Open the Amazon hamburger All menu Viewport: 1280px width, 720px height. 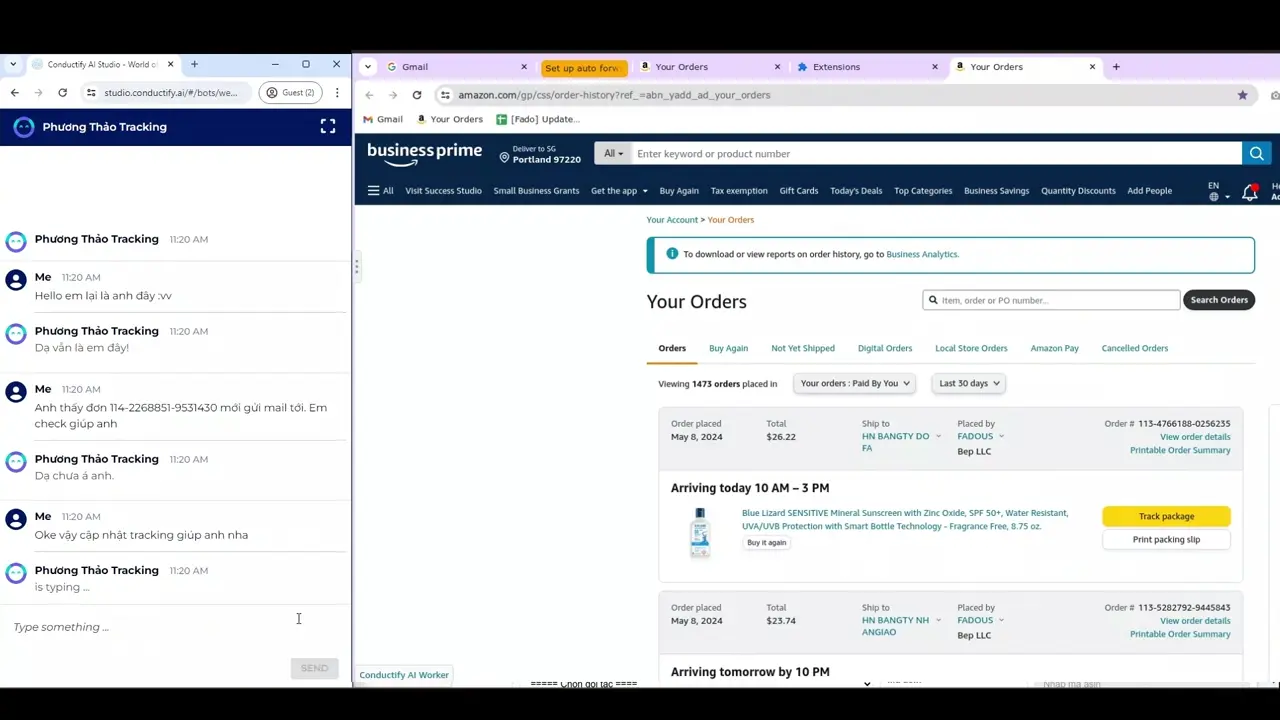380,191
